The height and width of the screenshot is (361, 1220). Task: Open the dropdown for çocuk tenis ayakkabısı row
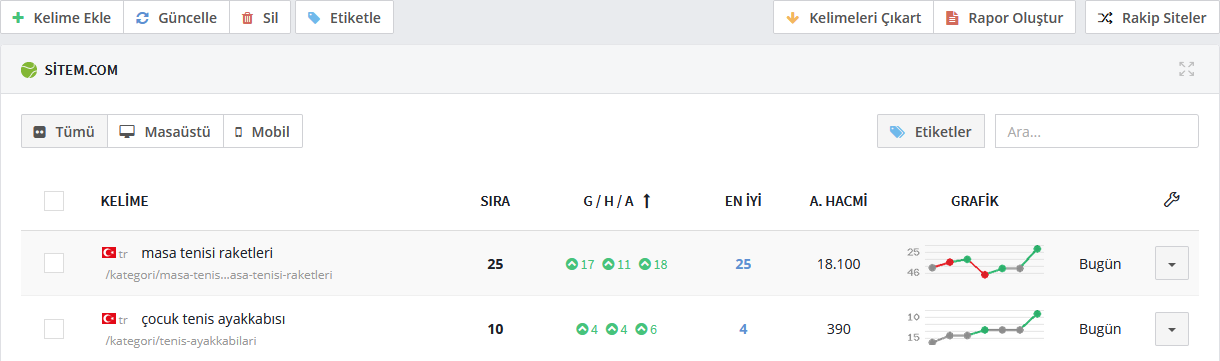[x=1171, y=329]
